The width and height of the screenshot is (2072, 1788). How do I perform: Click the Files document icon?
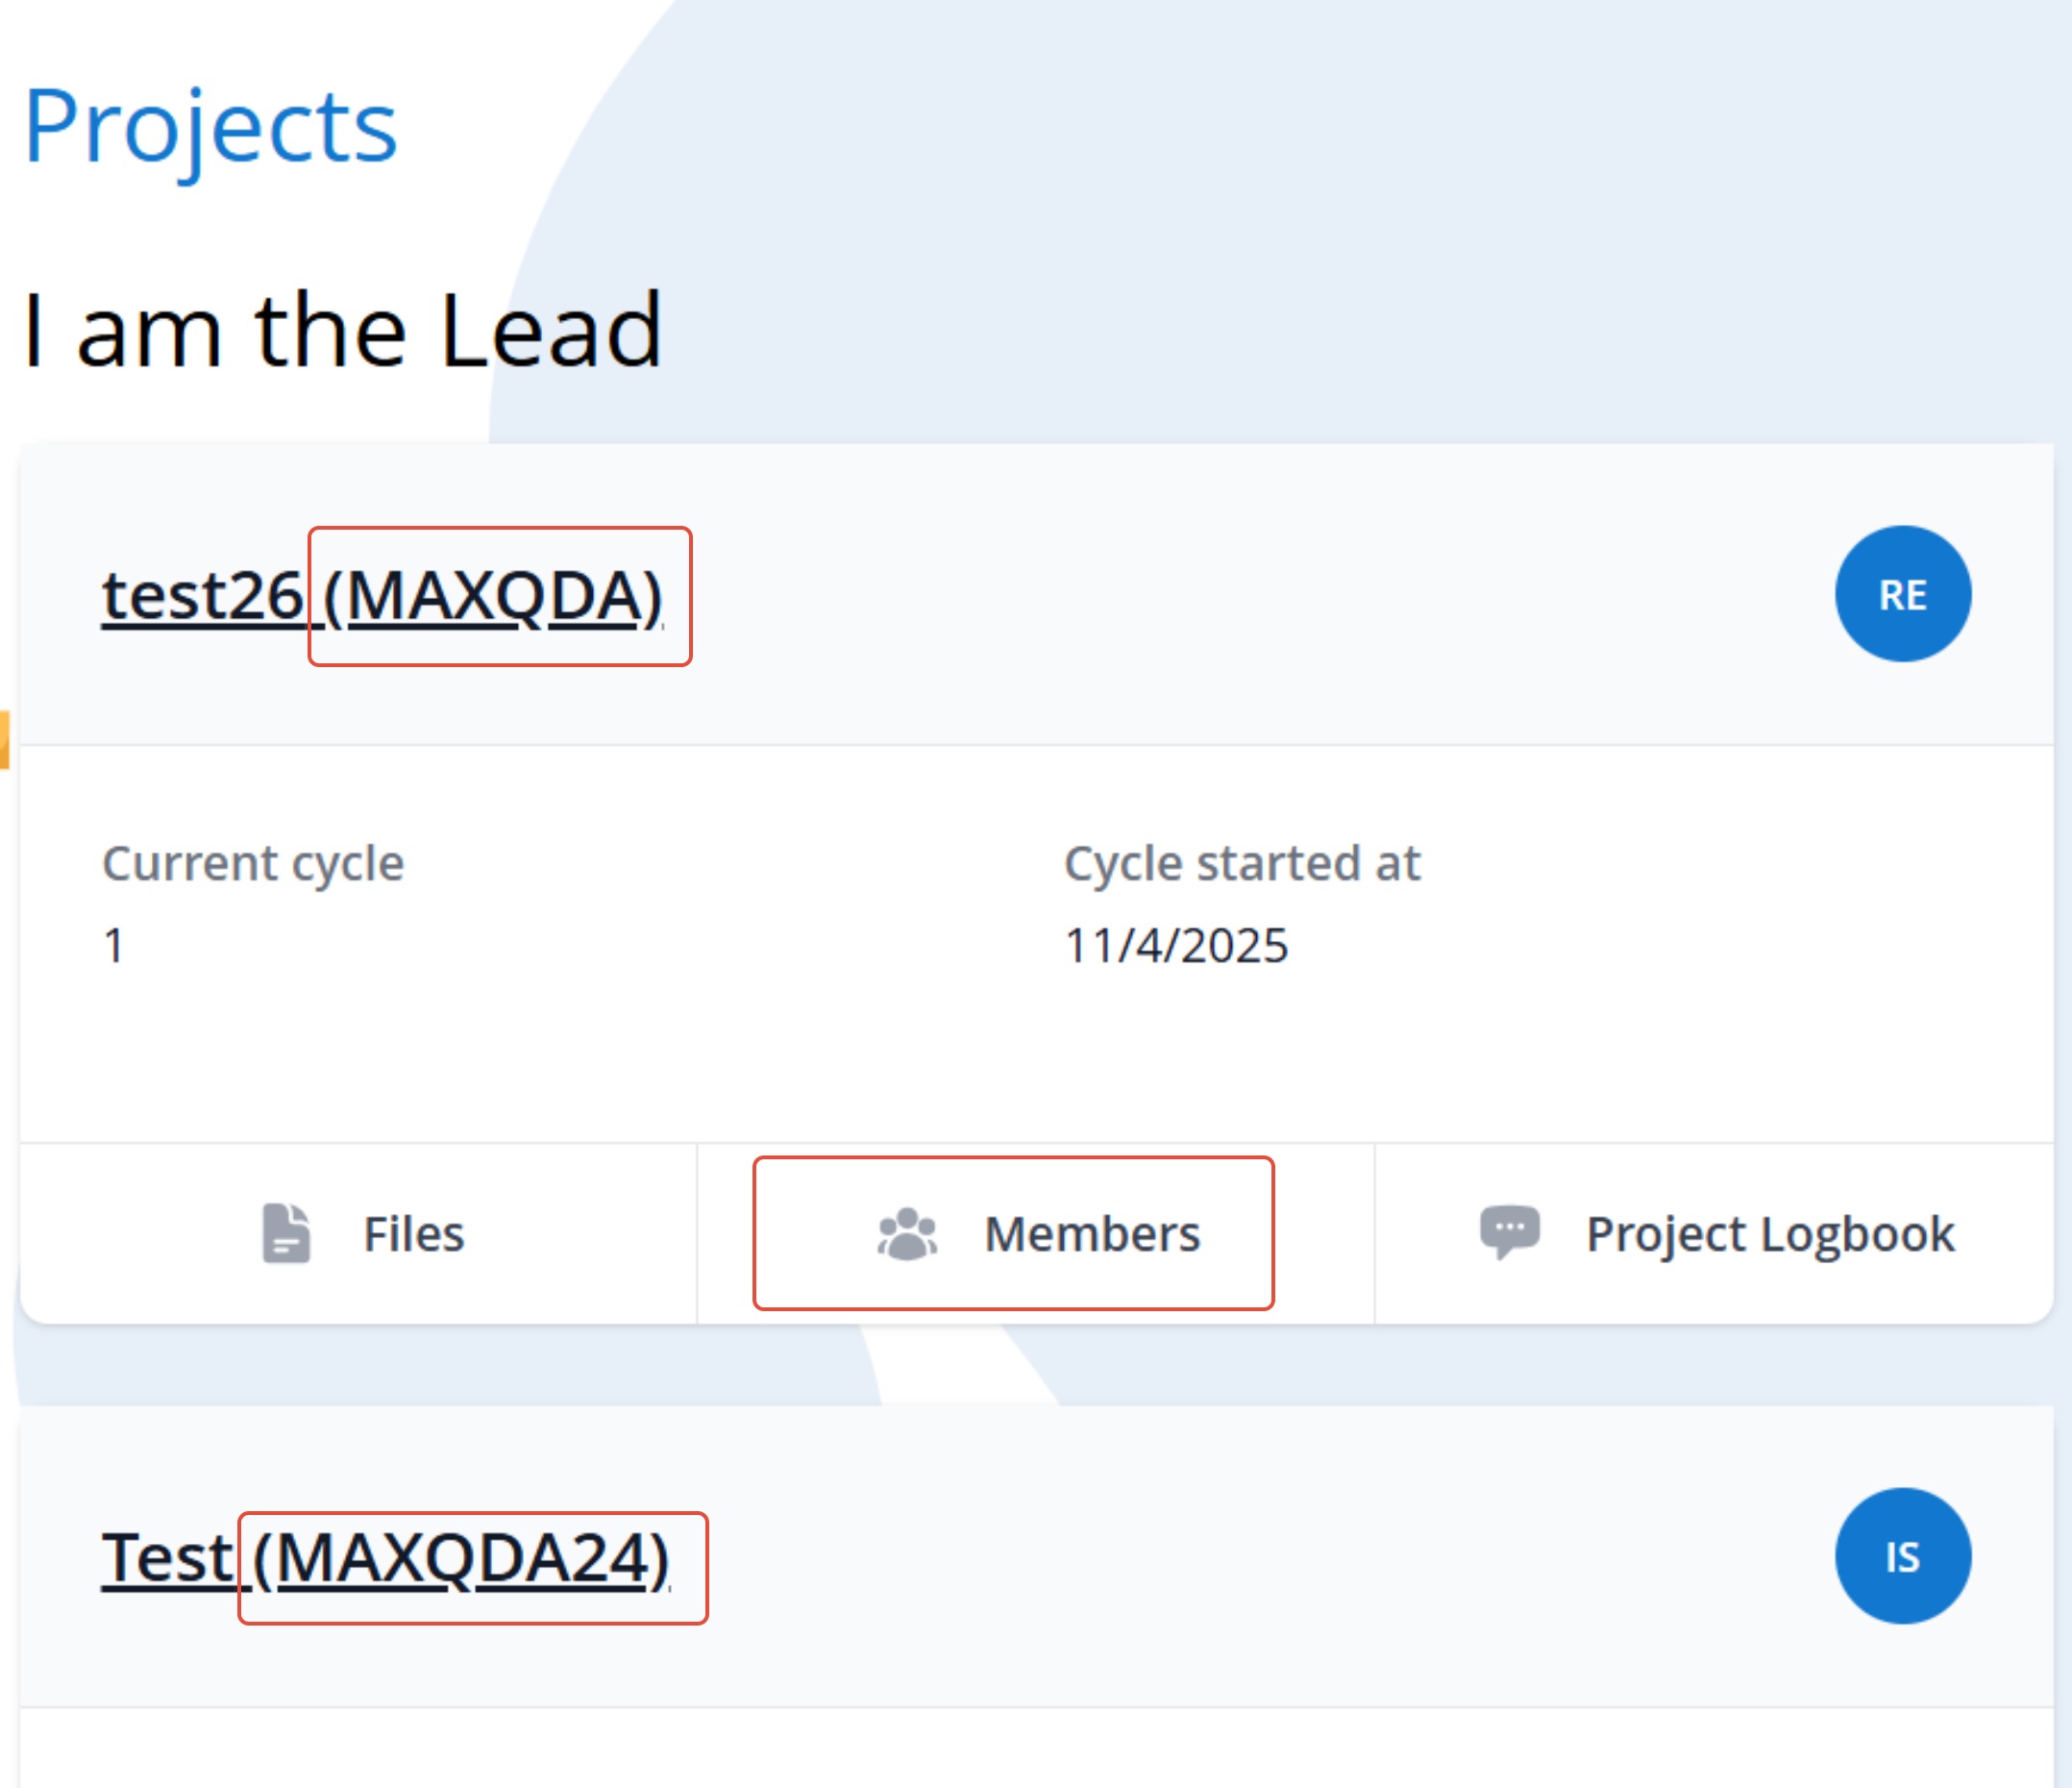(286, 1233)
